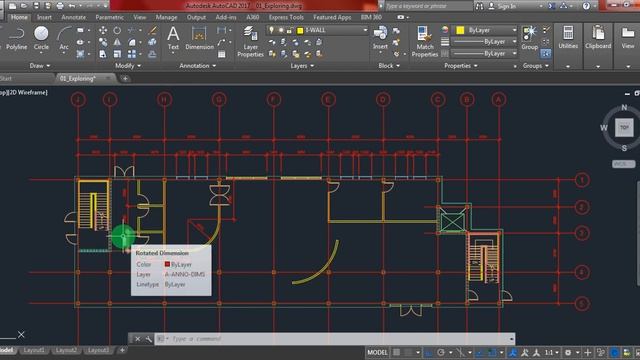Switch to the Layout1 tab

[33, 350]
